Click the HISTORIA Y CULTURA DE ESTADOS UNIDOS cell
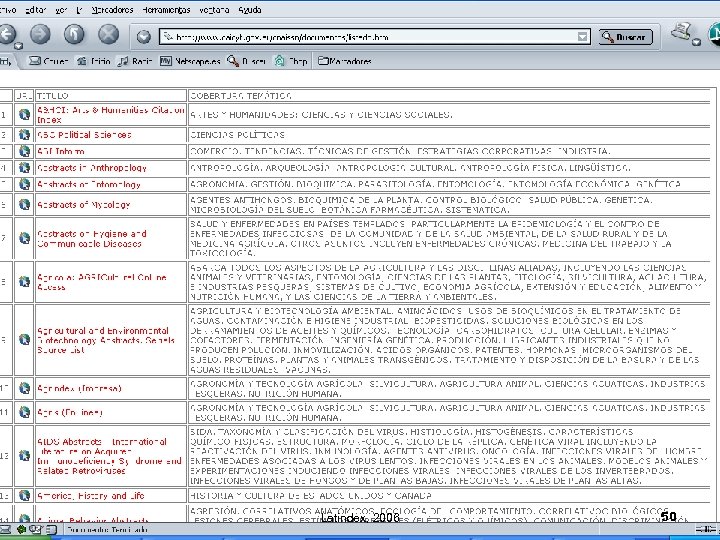Screen dimensions: 720x540 tap(310, 495)
